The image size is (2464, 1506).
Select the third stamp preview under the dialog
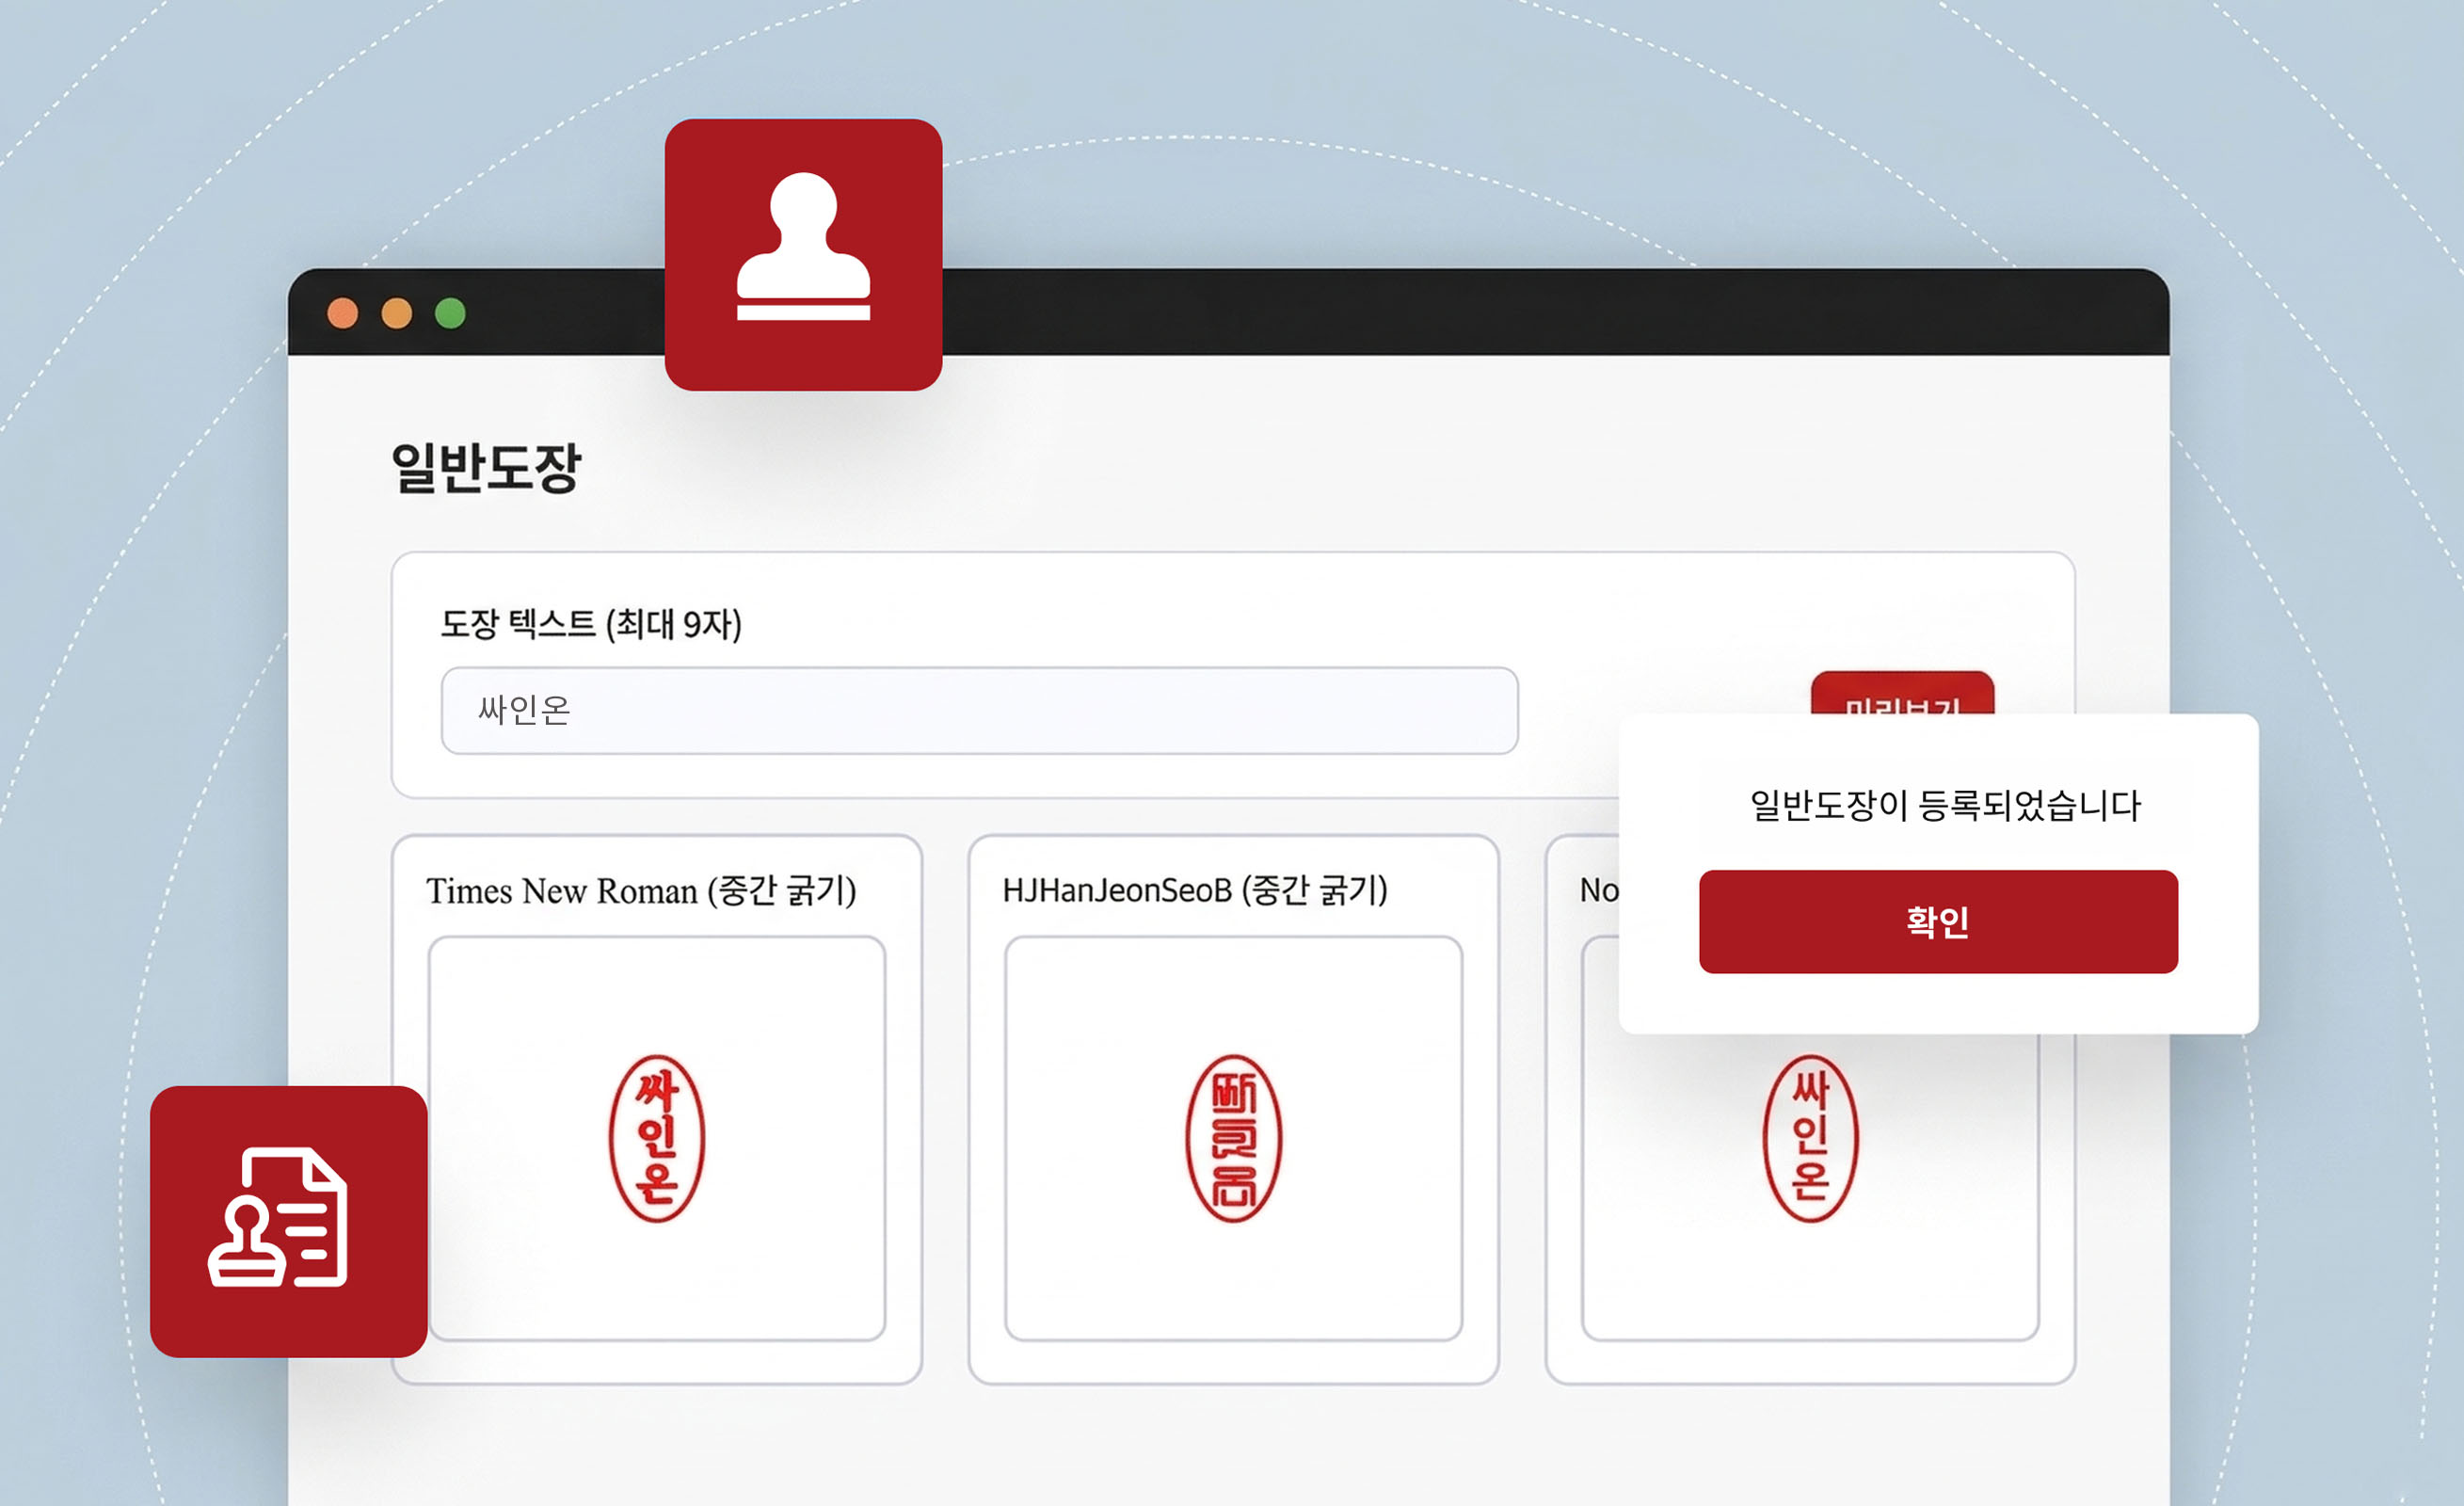pyautogui.click(x=1810, y=1187)
